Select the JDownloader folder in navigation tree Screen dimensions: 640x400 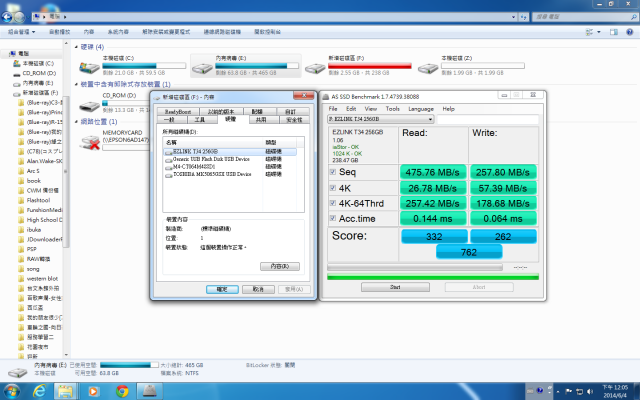[40, 239]
